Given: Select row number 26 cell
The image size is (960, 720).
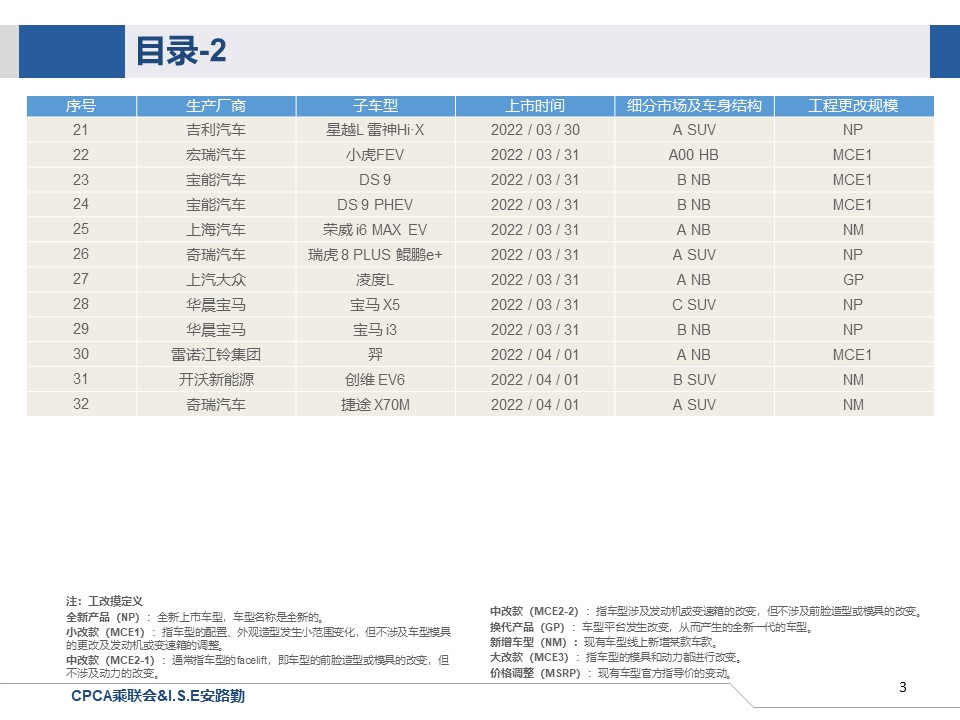Looking at the screenshot, I should pos(81,255).
